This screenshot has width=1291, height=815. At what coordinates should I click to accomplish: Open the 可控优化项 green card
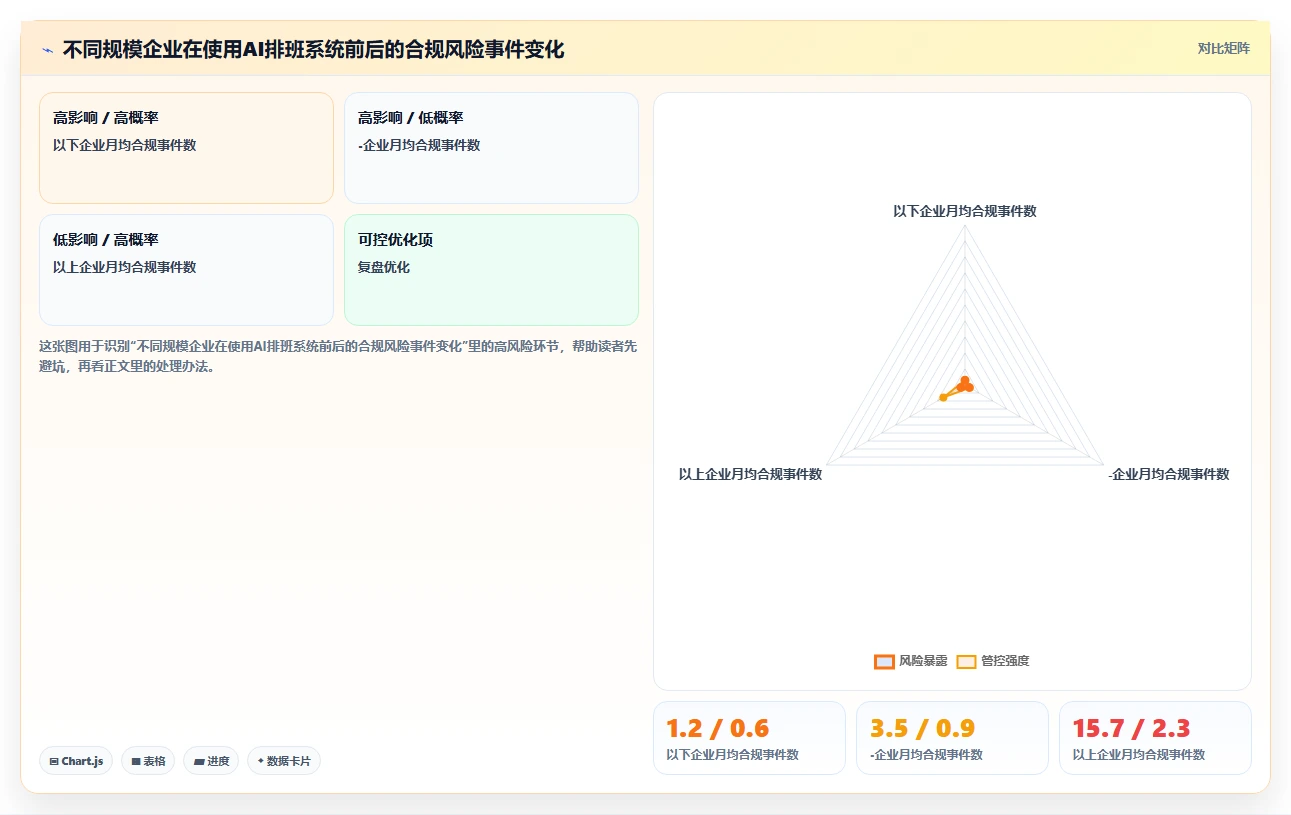491,270
